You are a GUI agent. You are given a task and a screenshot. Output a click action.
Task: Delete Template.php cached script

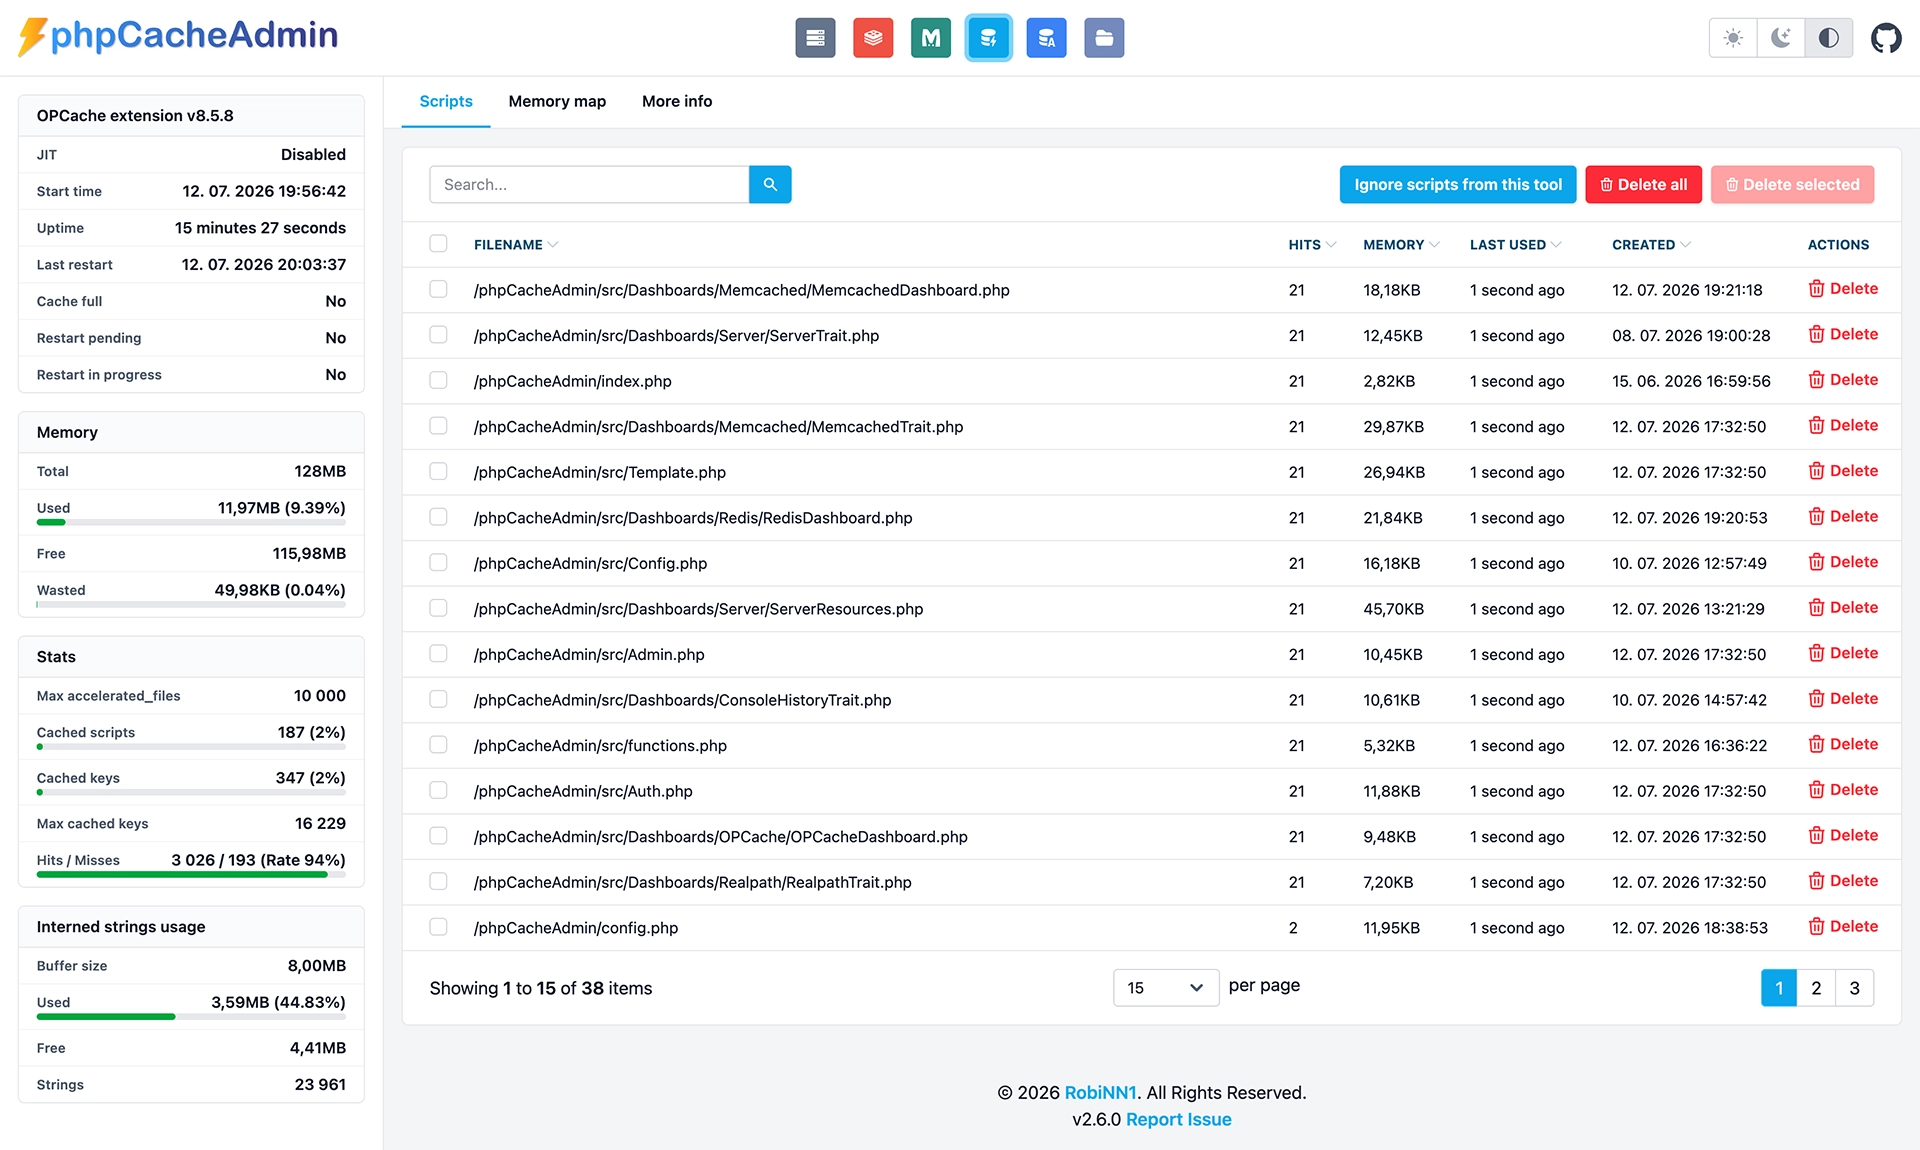pos(1843,471)
